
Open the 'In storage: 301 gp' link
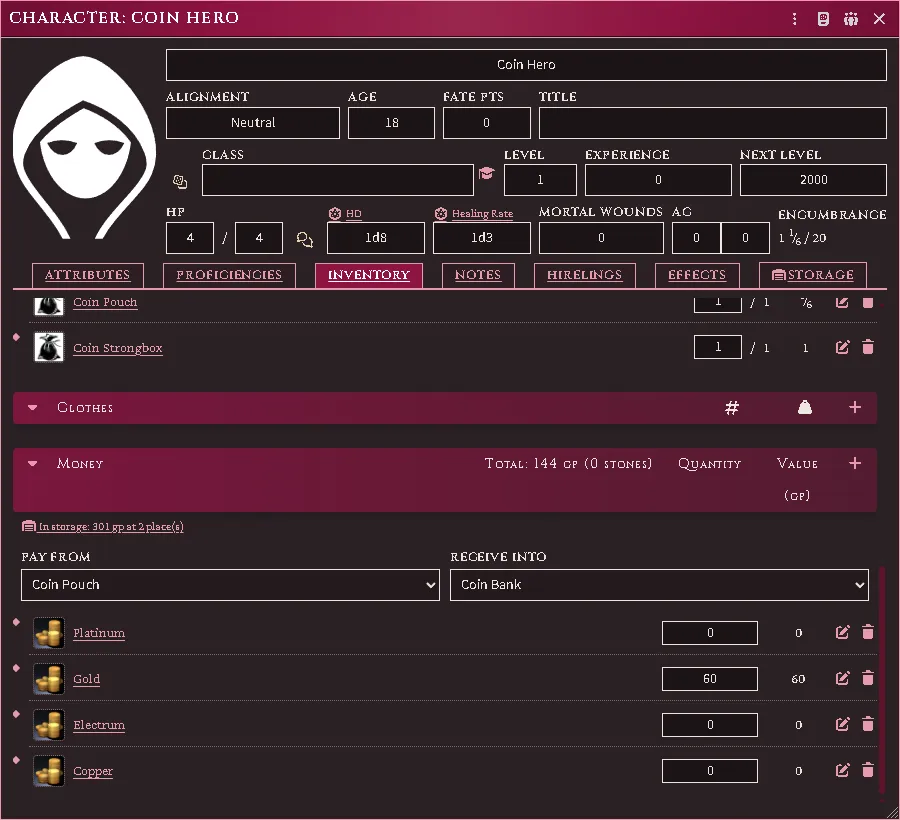tap(103, 526)
